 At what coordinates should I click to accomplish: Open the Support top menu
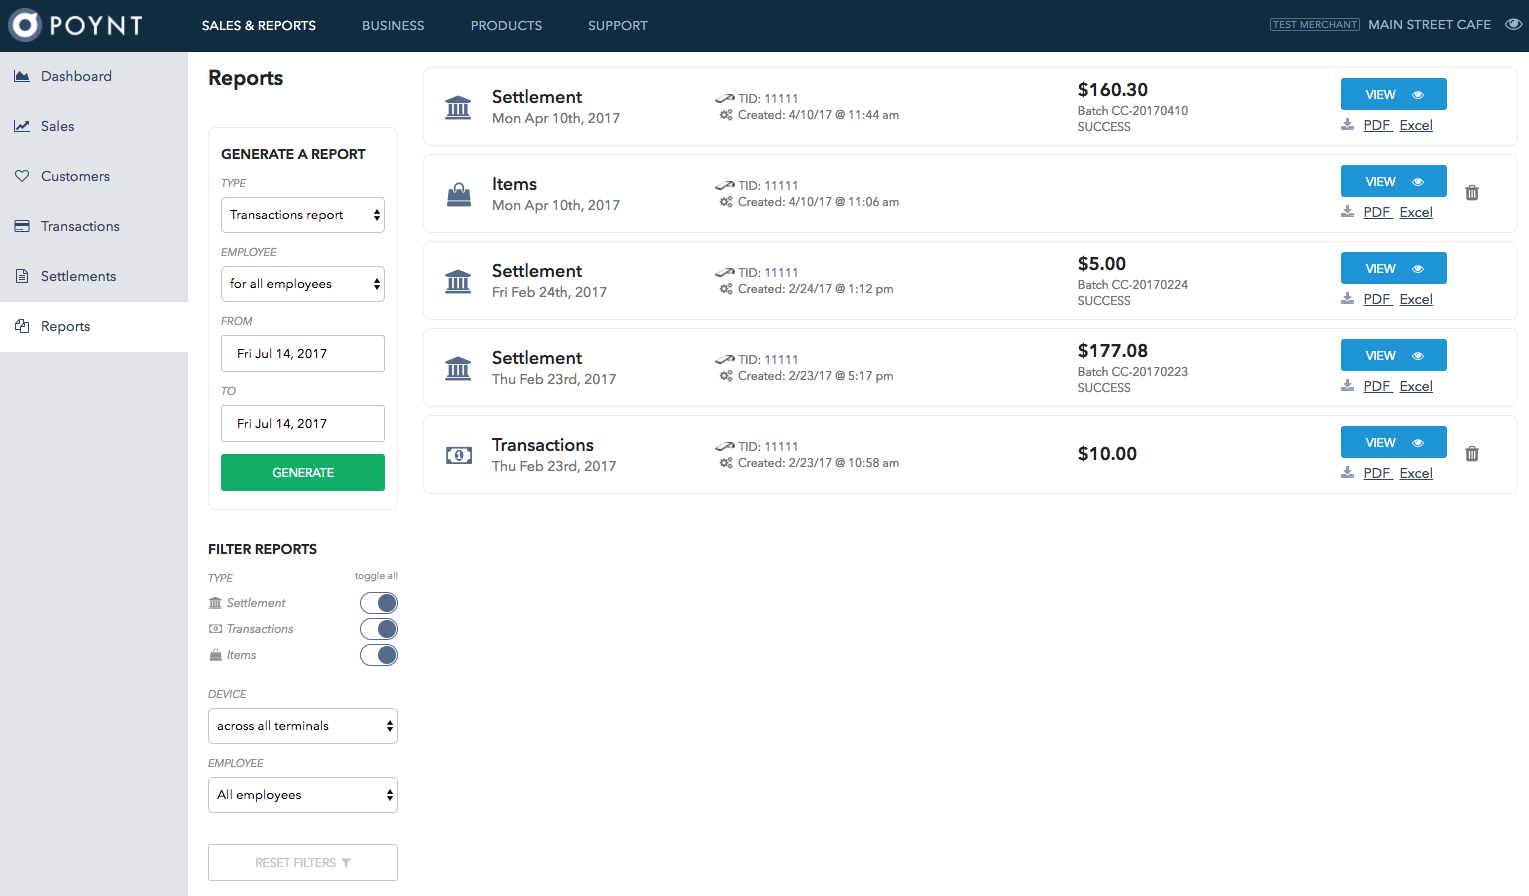(618, 26)
